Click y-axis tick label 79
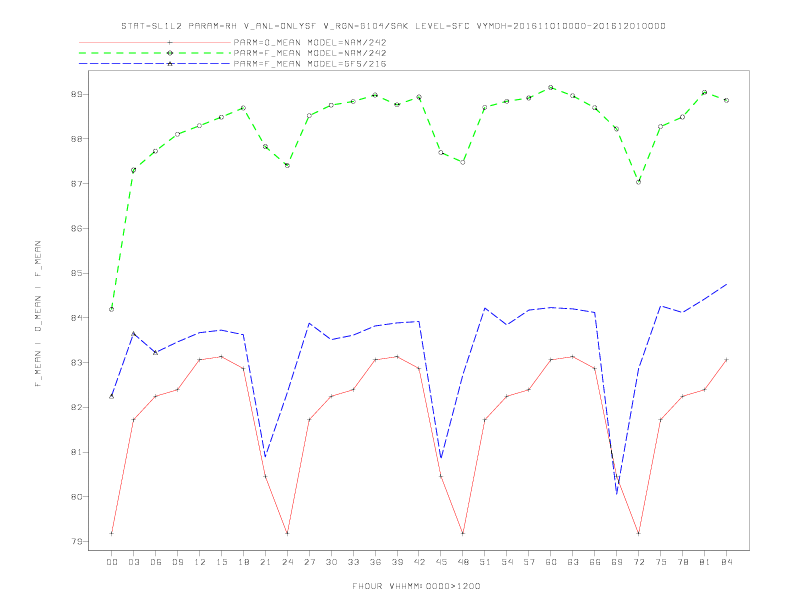This screenshot has width=792, height=612. pyautogui.click(x=78, y=541)
